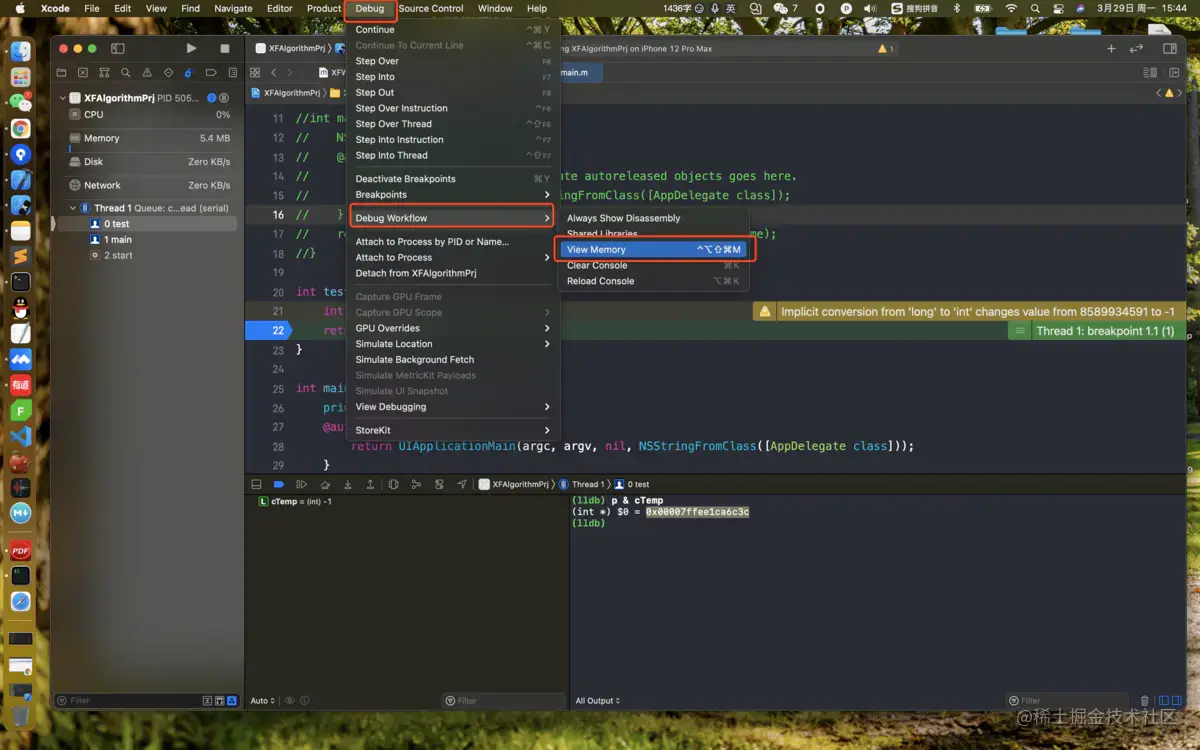The image size is (1200, 750).
Task: Focus the console Filter field
Action: (1067, 701)
